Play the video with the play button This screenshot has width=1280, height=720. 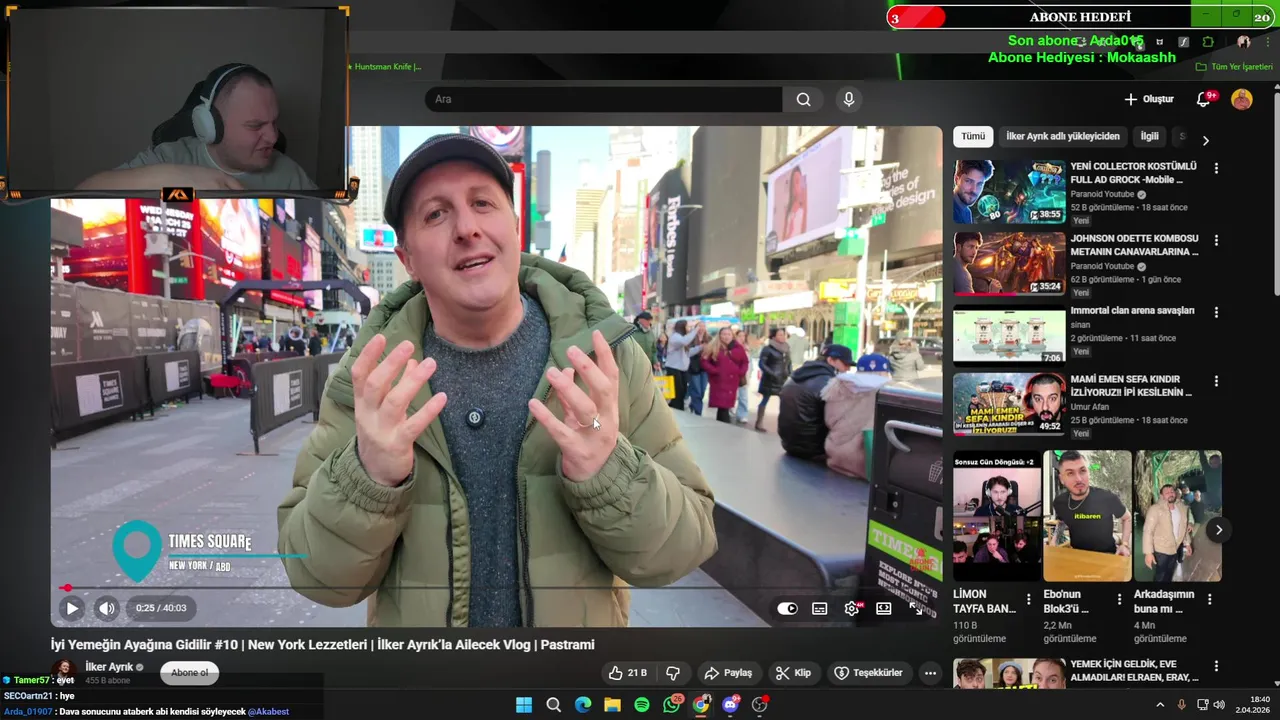click(72, 608)
